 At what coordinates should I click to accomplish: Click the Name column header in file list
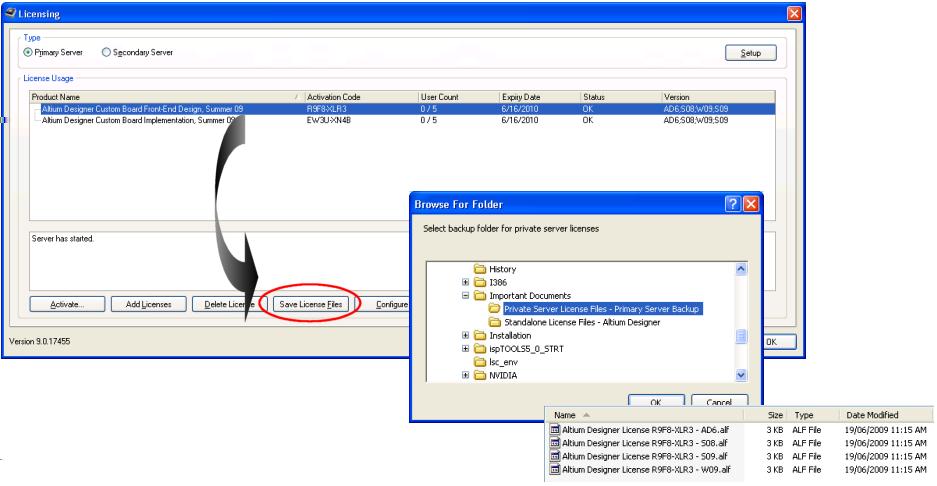click(x=645, y=415)
